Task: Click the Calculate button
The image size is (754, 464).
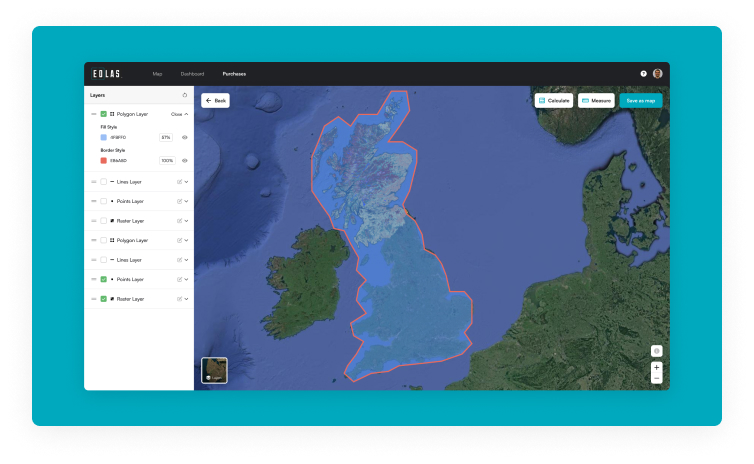Action: (x=554, y=100)
